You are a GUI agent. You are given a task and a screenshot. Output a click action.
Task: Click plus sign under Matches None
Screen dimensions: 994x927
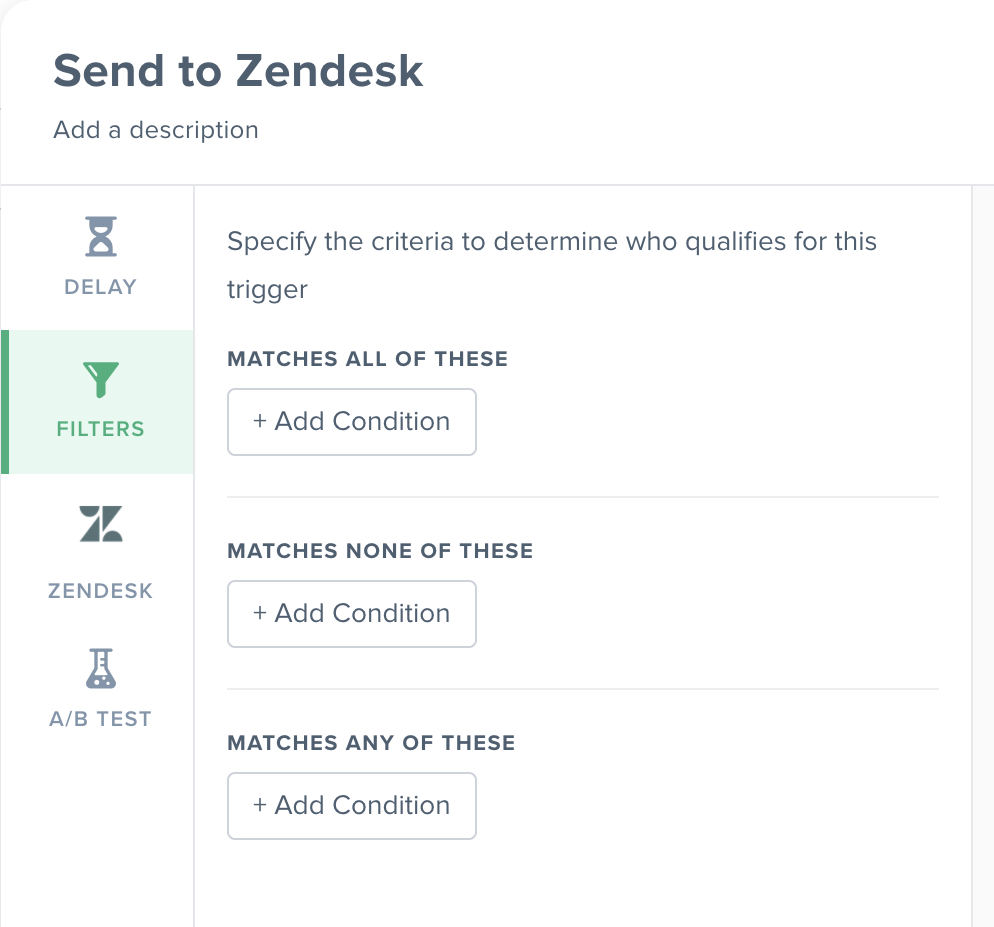[259, 614]
